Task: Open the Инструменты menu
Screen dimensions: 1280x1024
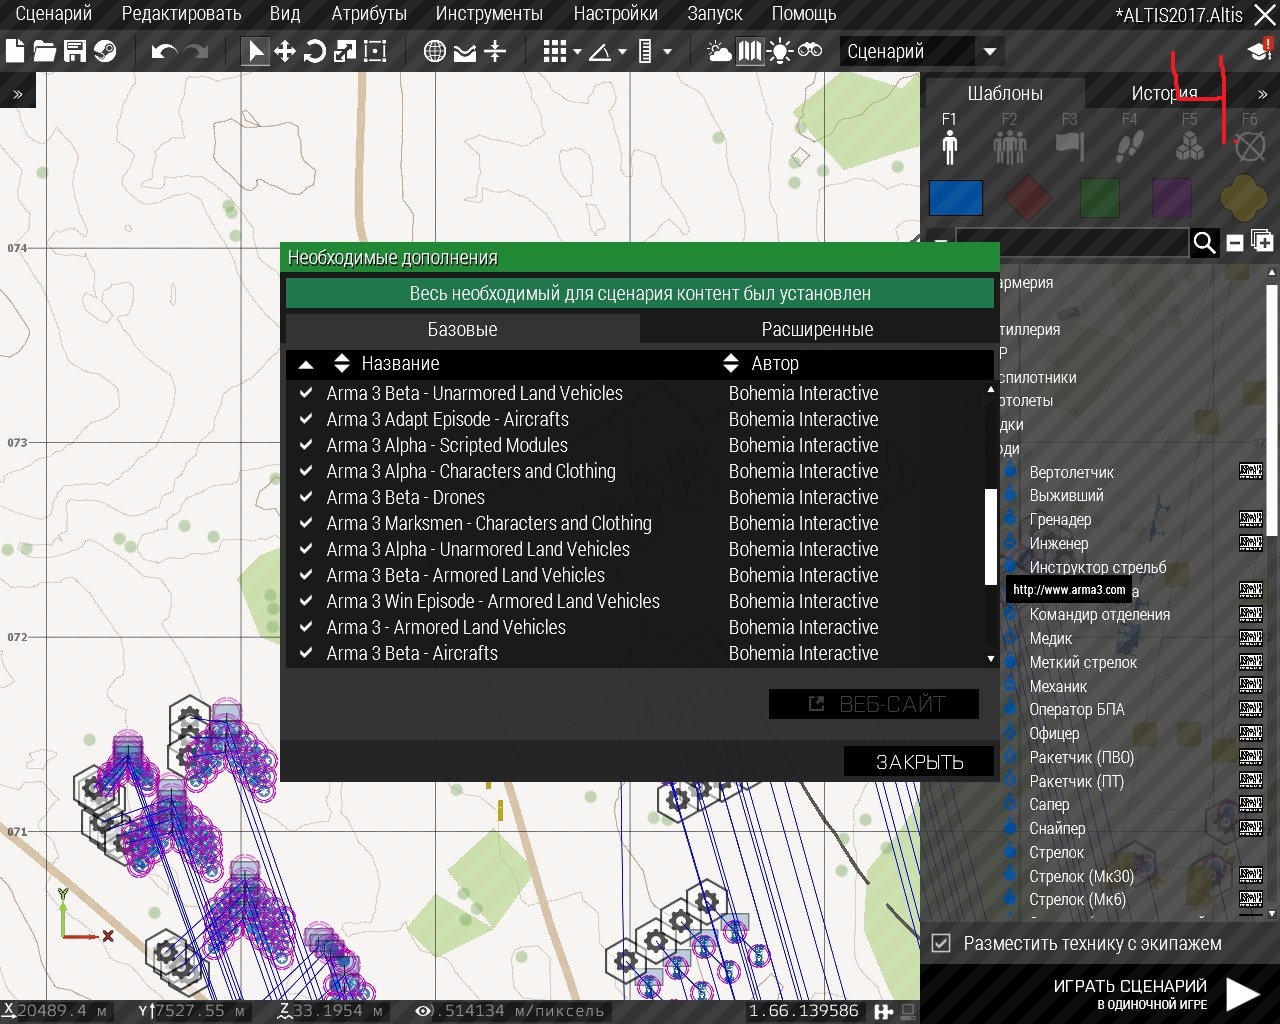Action: (488, 14)
